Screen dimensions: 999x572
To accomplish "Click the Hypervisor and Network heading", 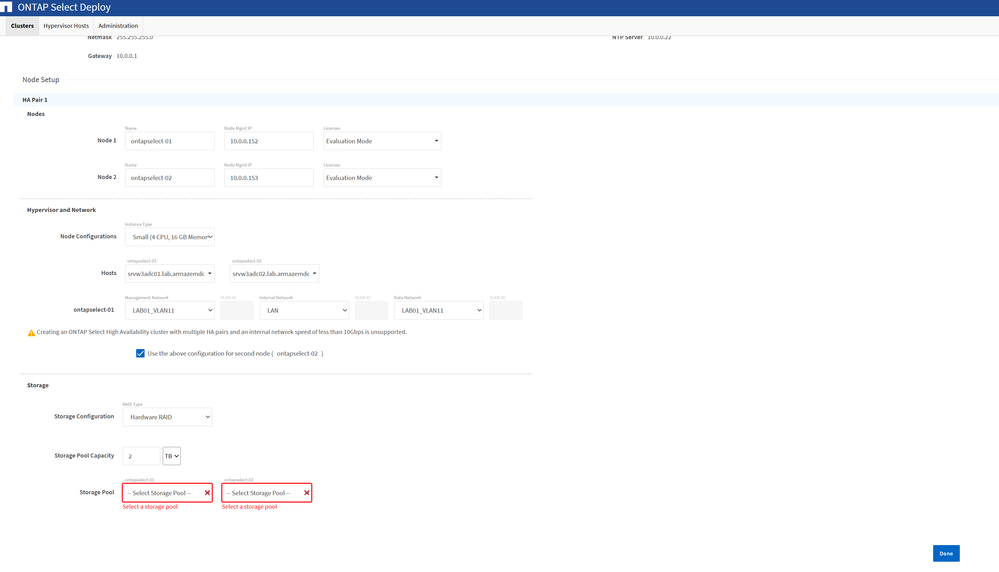I will pos(61,210).
